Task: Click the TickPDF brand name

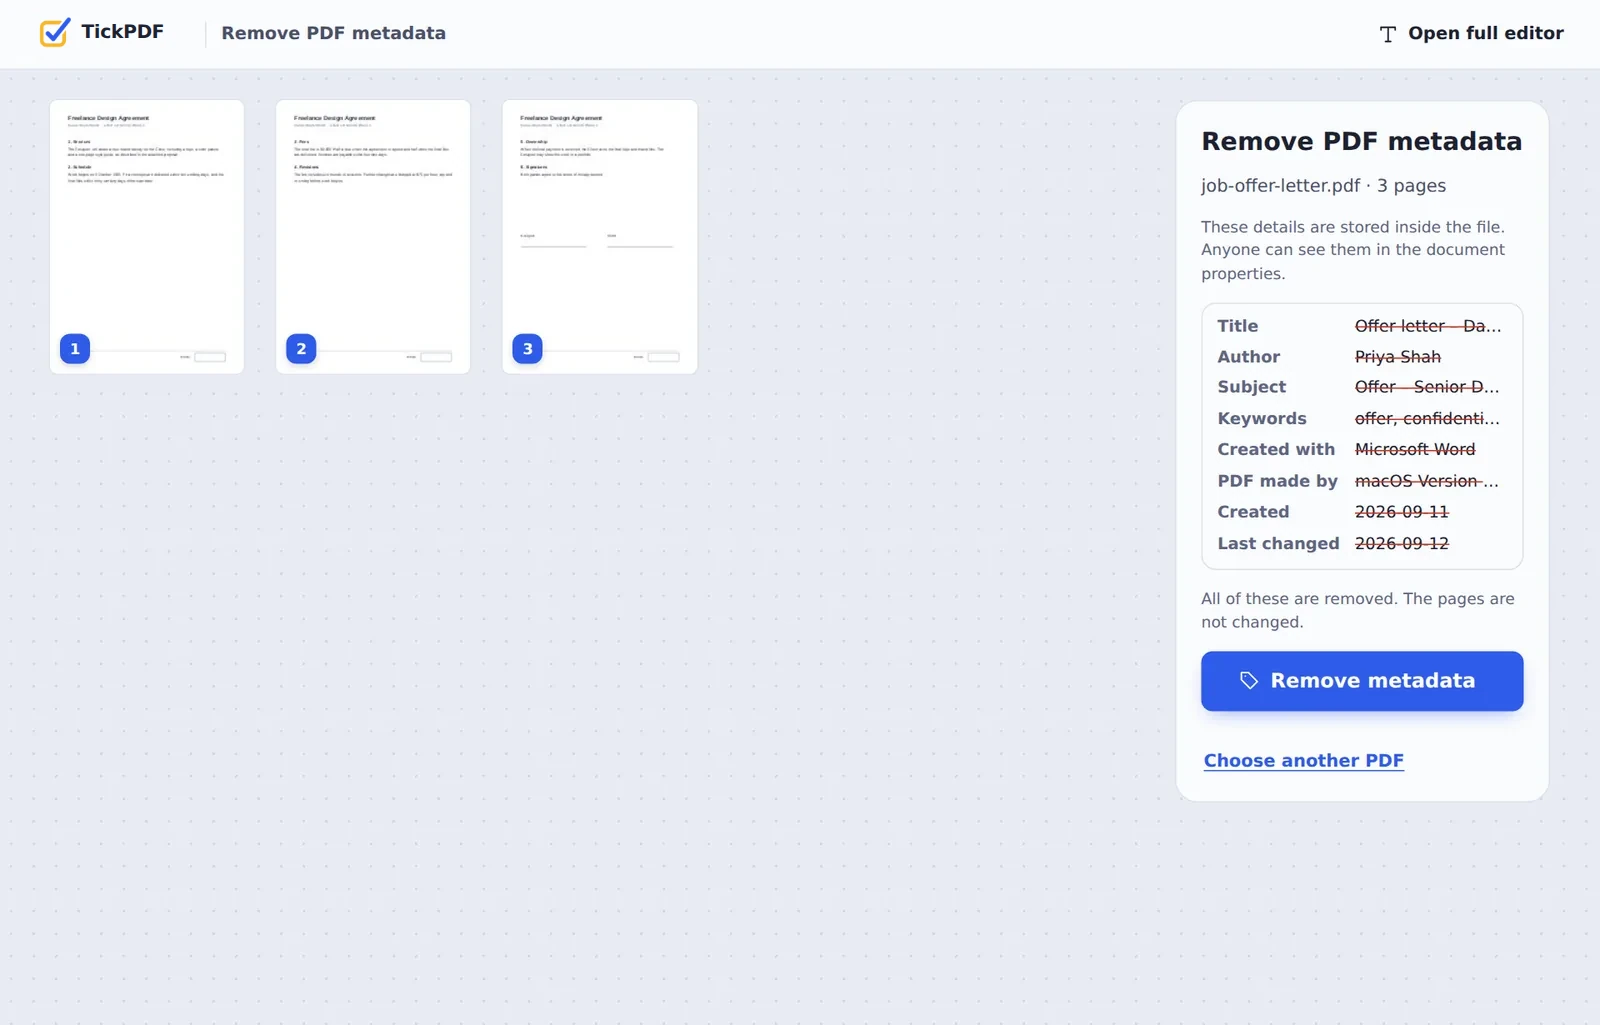Action: [x=122, y=32]
